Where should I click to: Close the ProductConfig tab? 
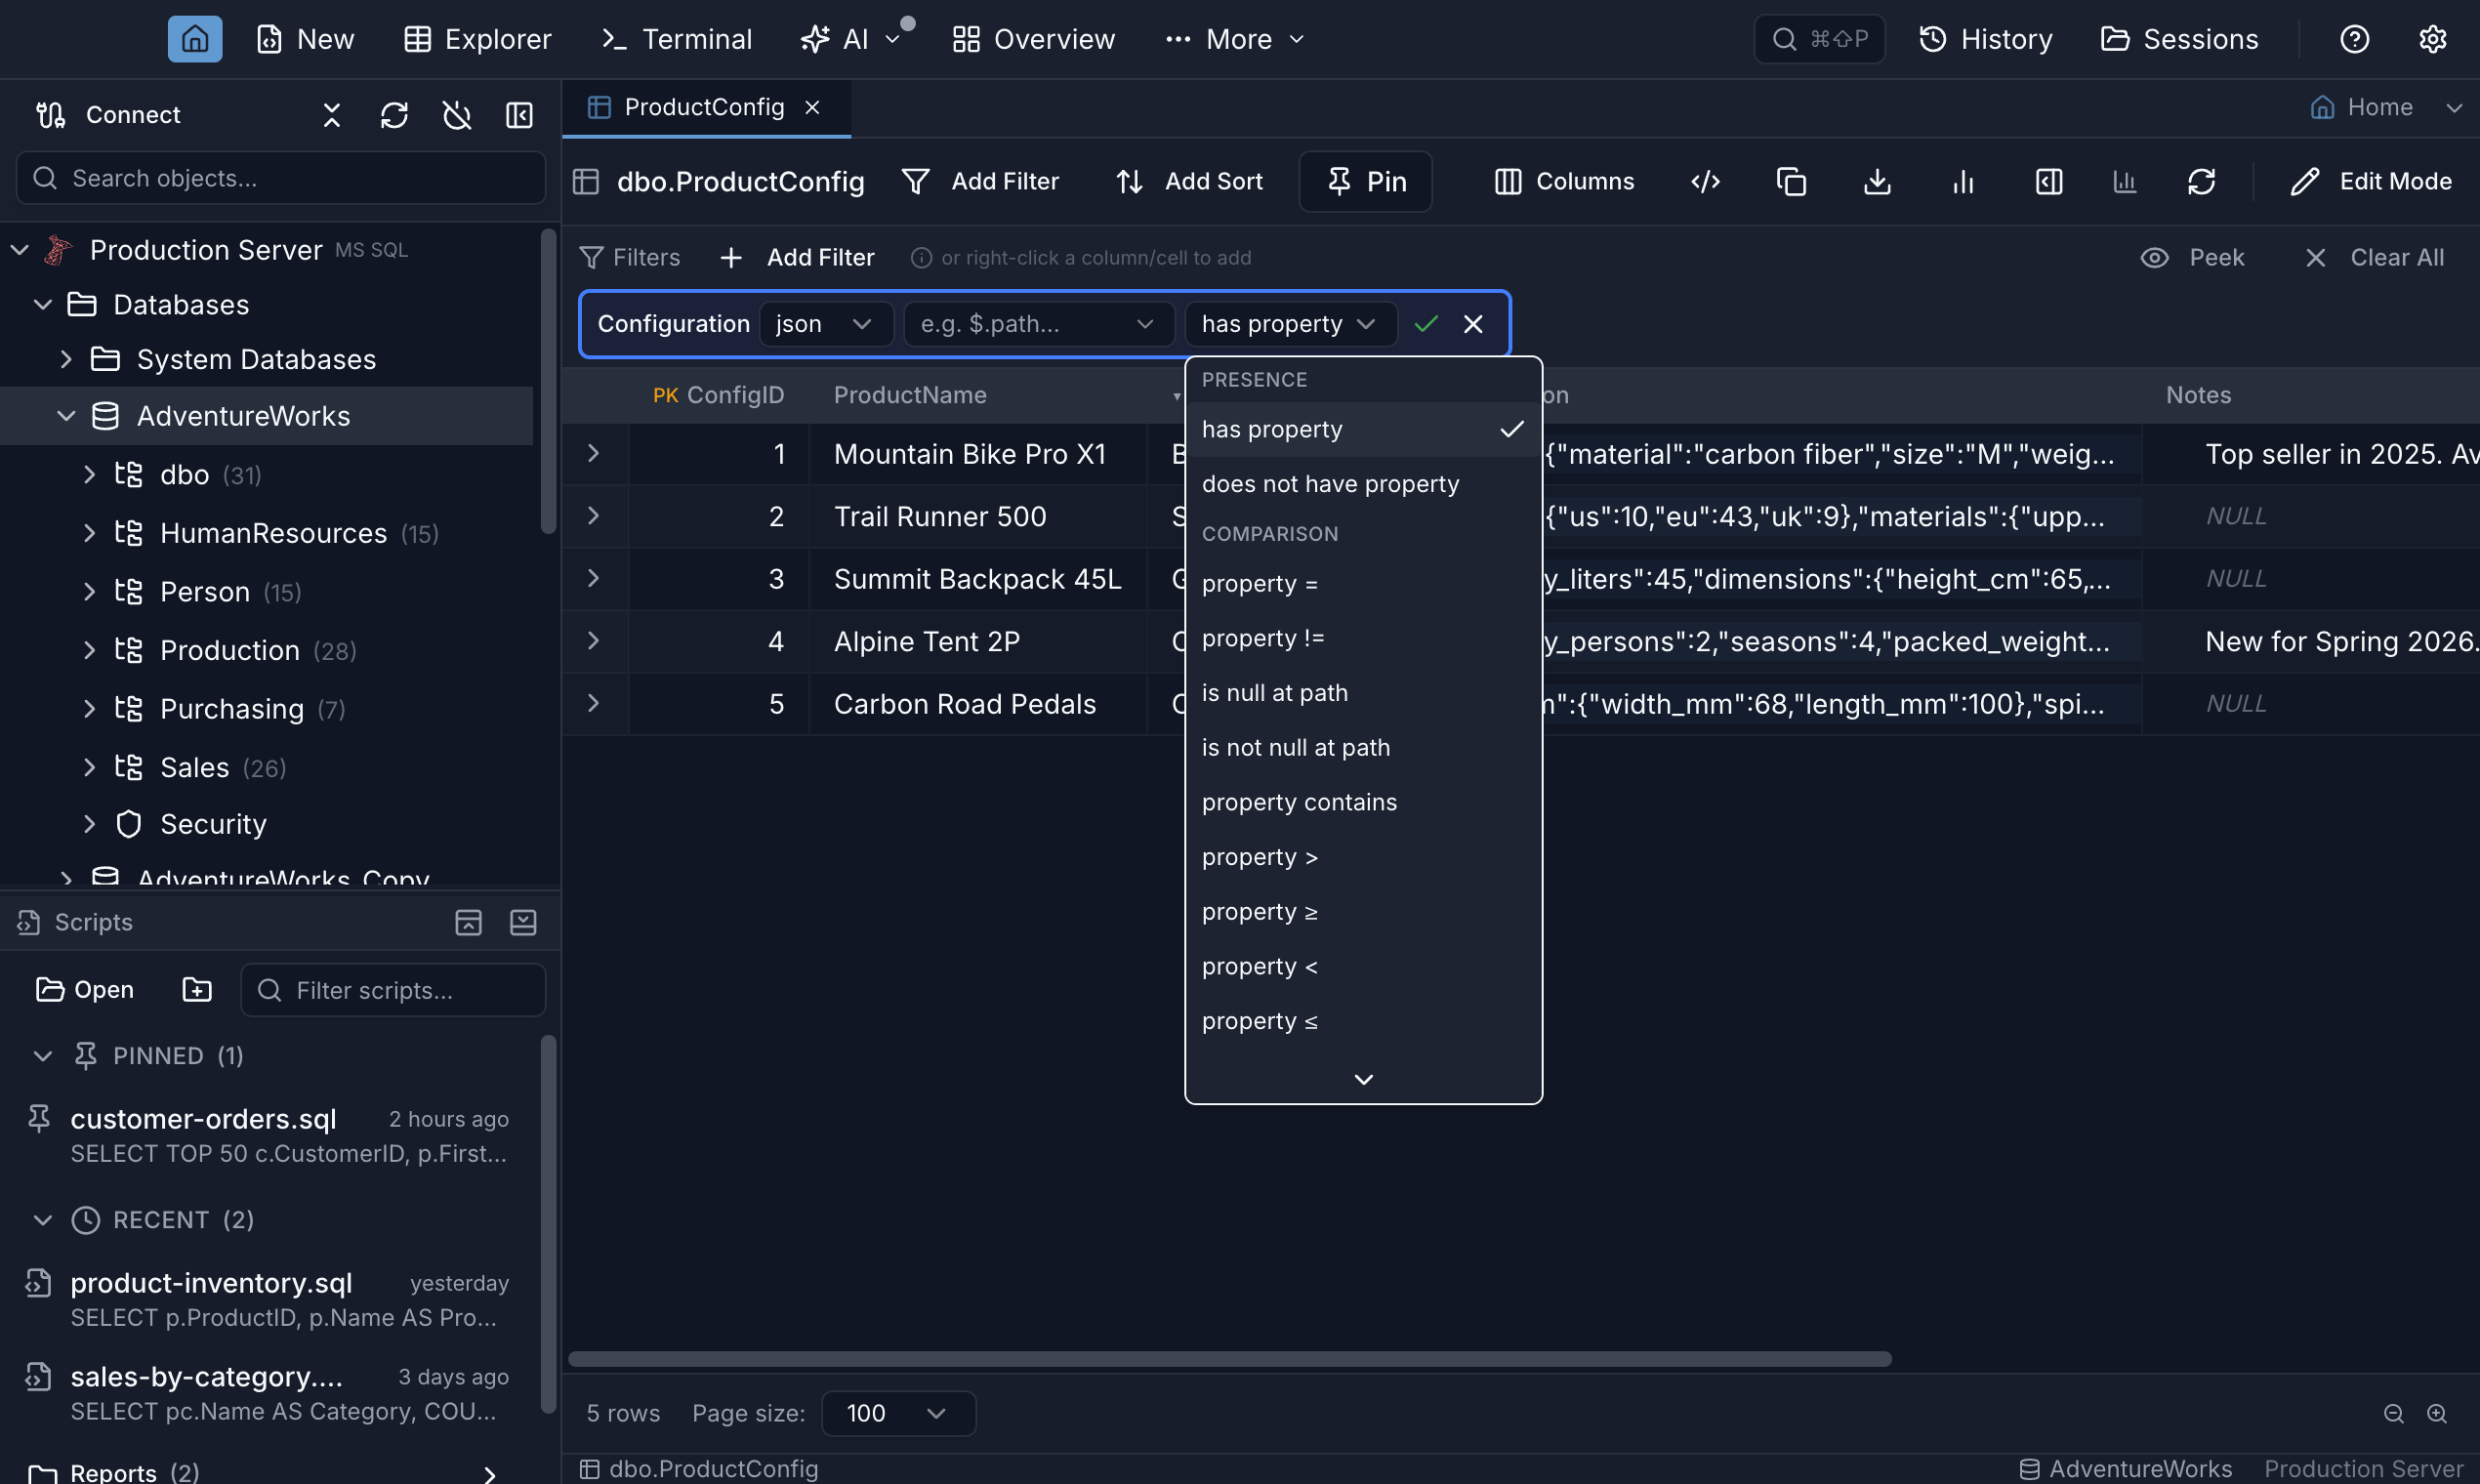pos(812,107)
